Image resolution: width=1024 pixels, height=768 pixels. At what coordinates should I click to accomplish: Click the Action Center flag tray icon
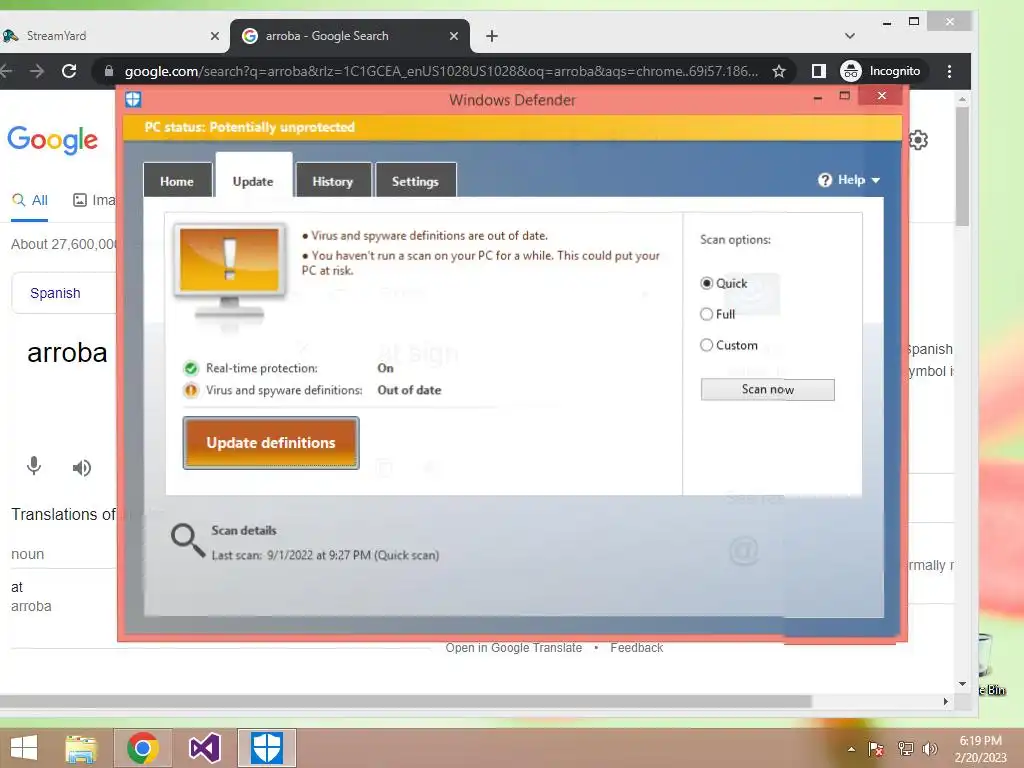click(876, 748)
